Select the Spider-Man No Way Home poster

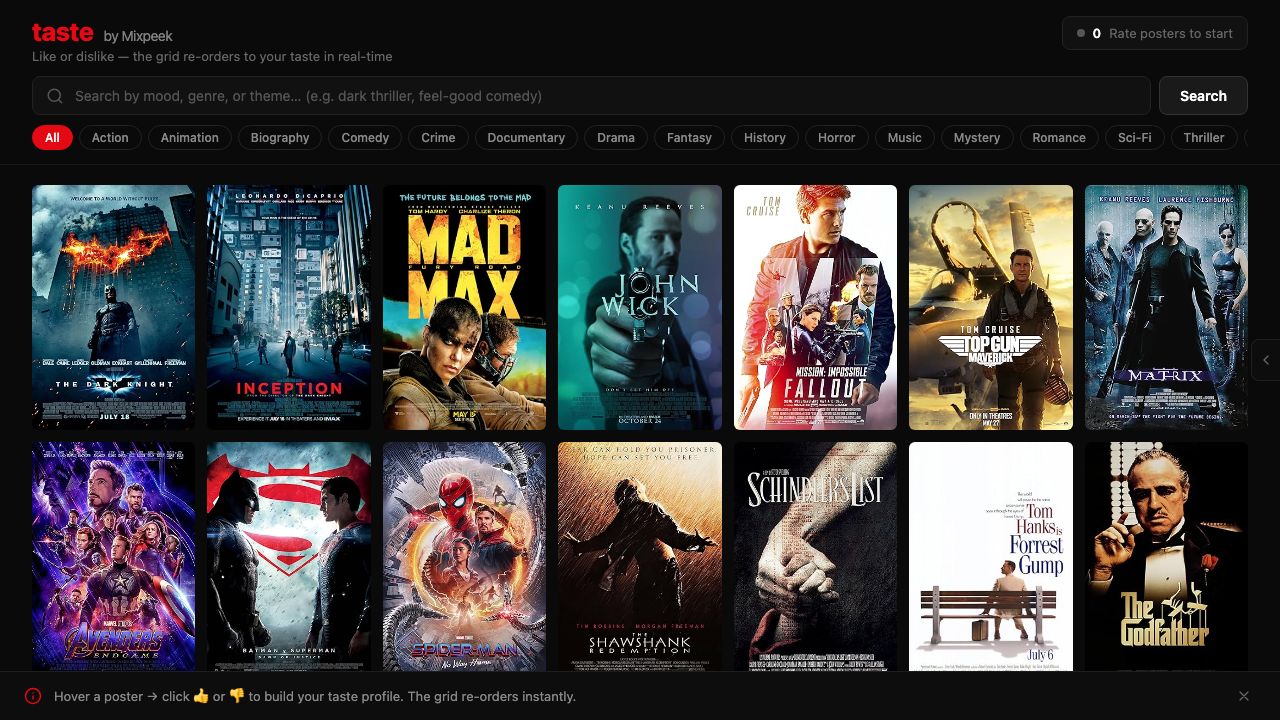tap(465, 557)
